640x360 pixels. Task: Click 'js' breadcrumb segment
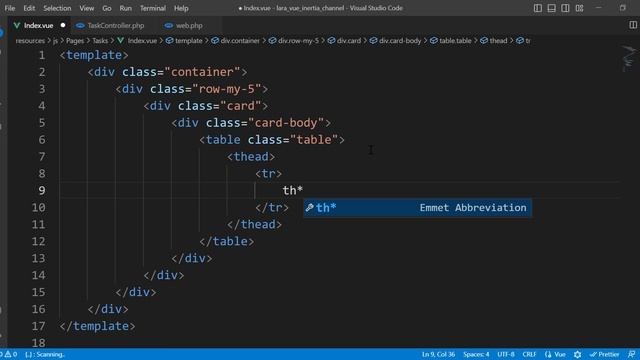56,40
